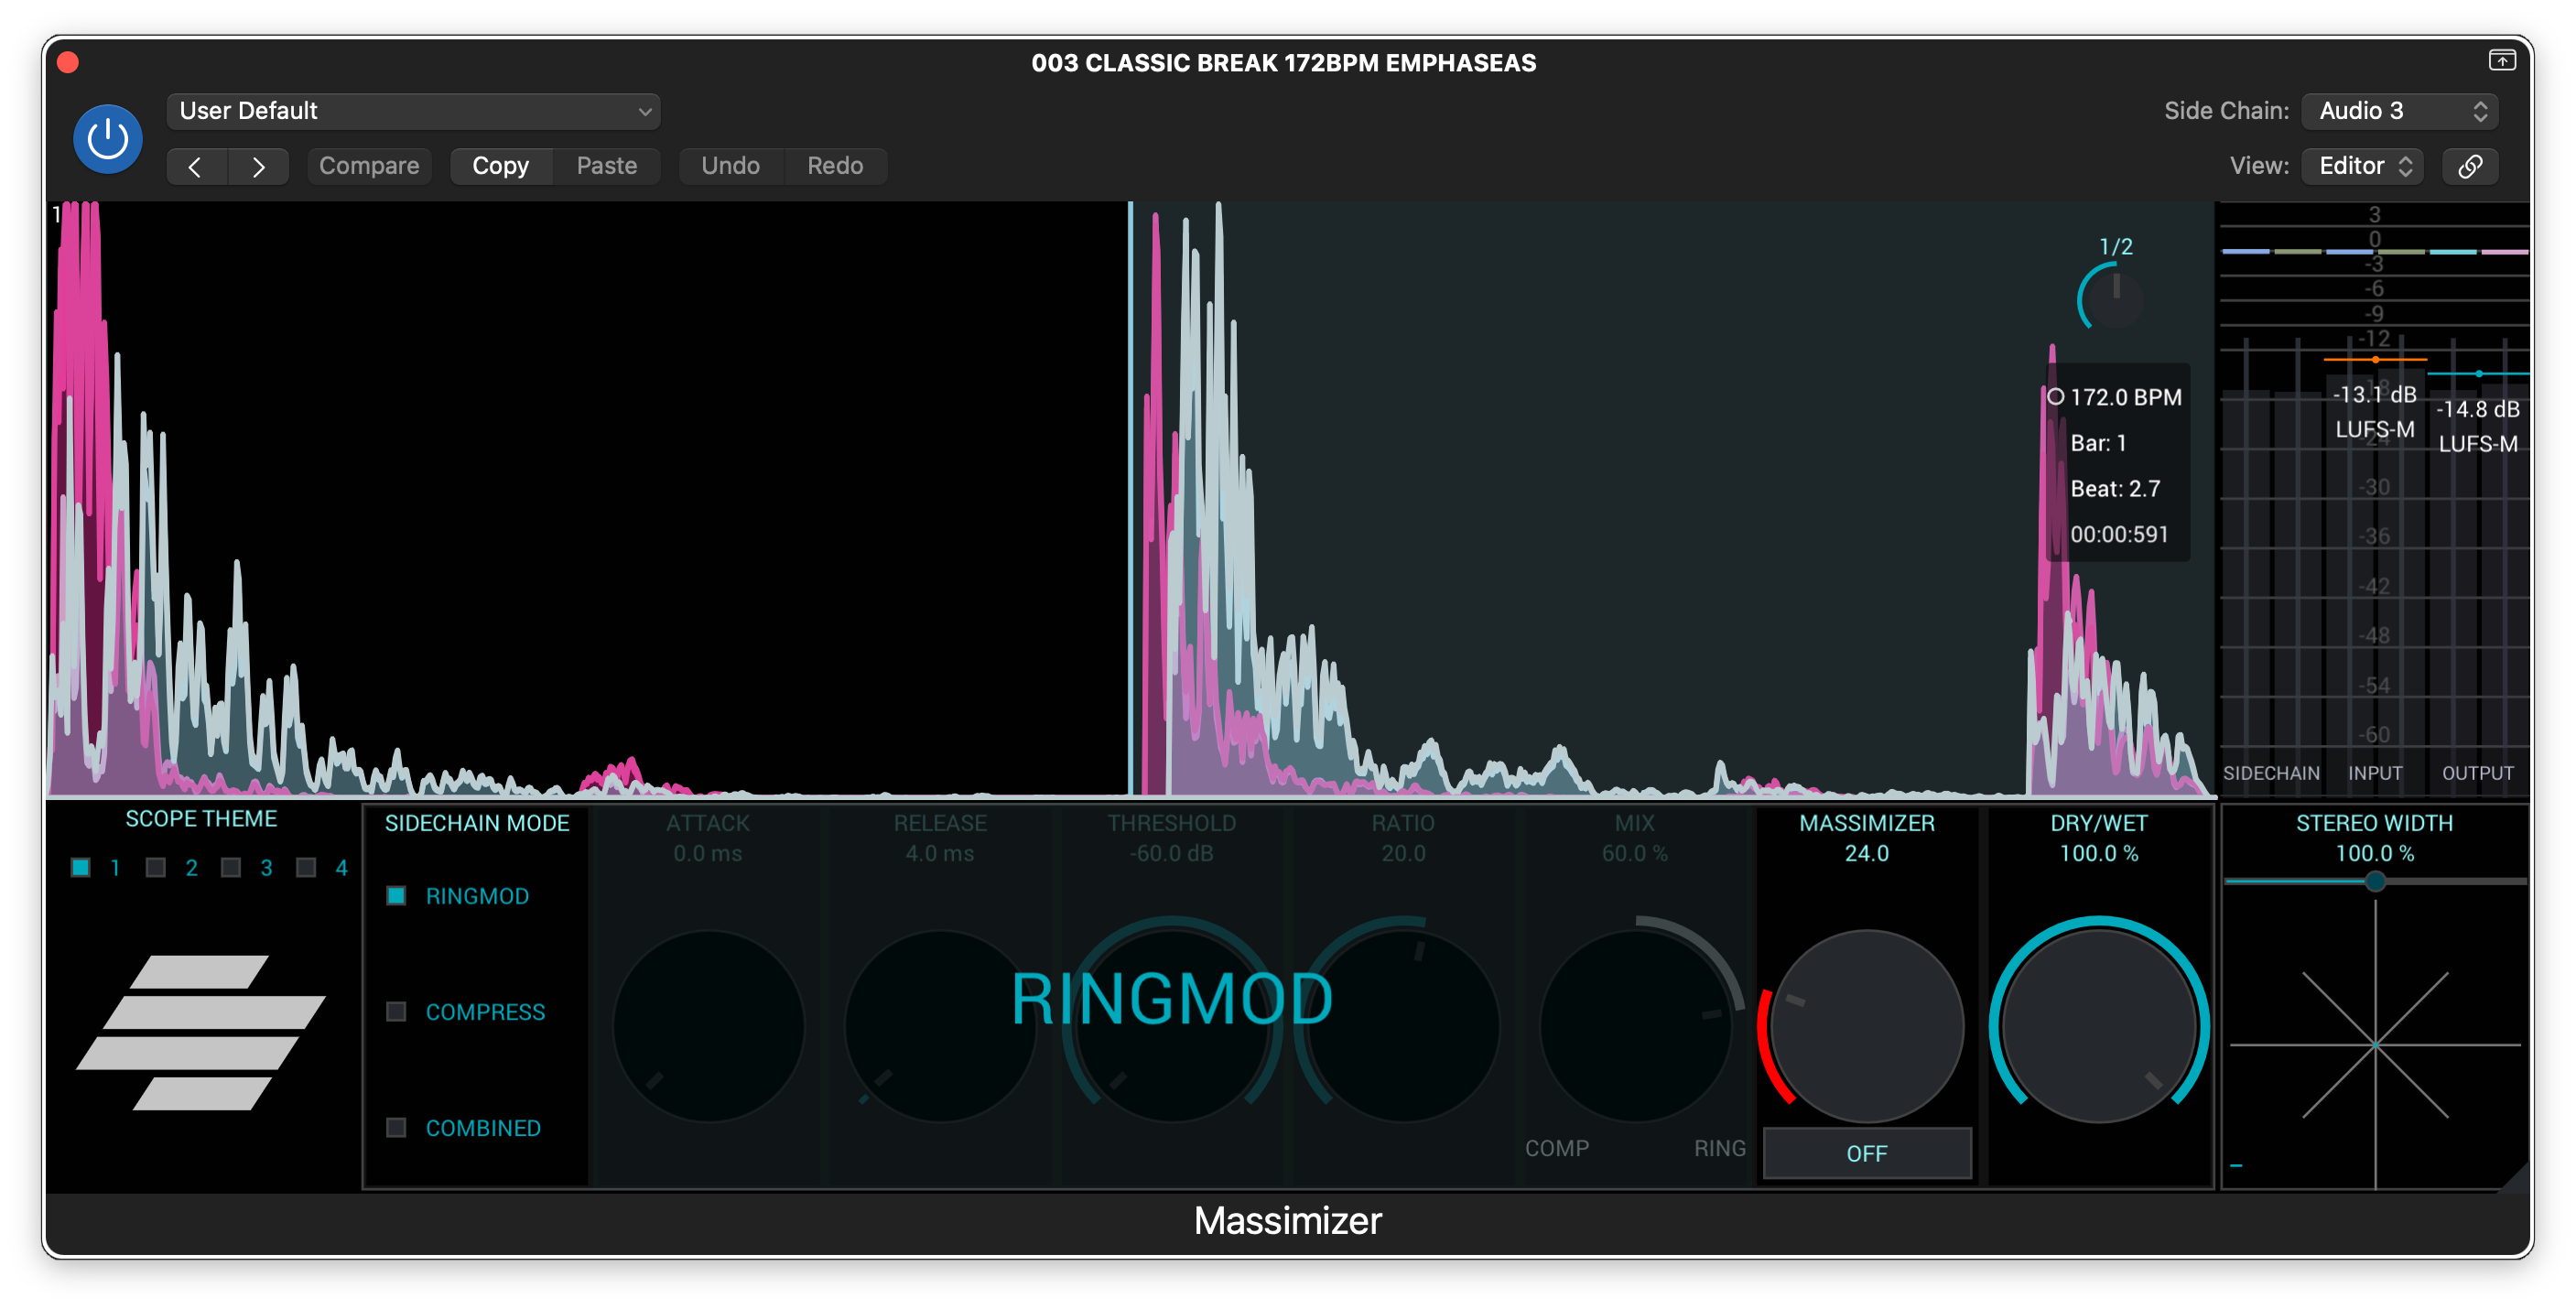Go to previous preset arrow
This screenshot has height=1309, width=2576.
196,166
